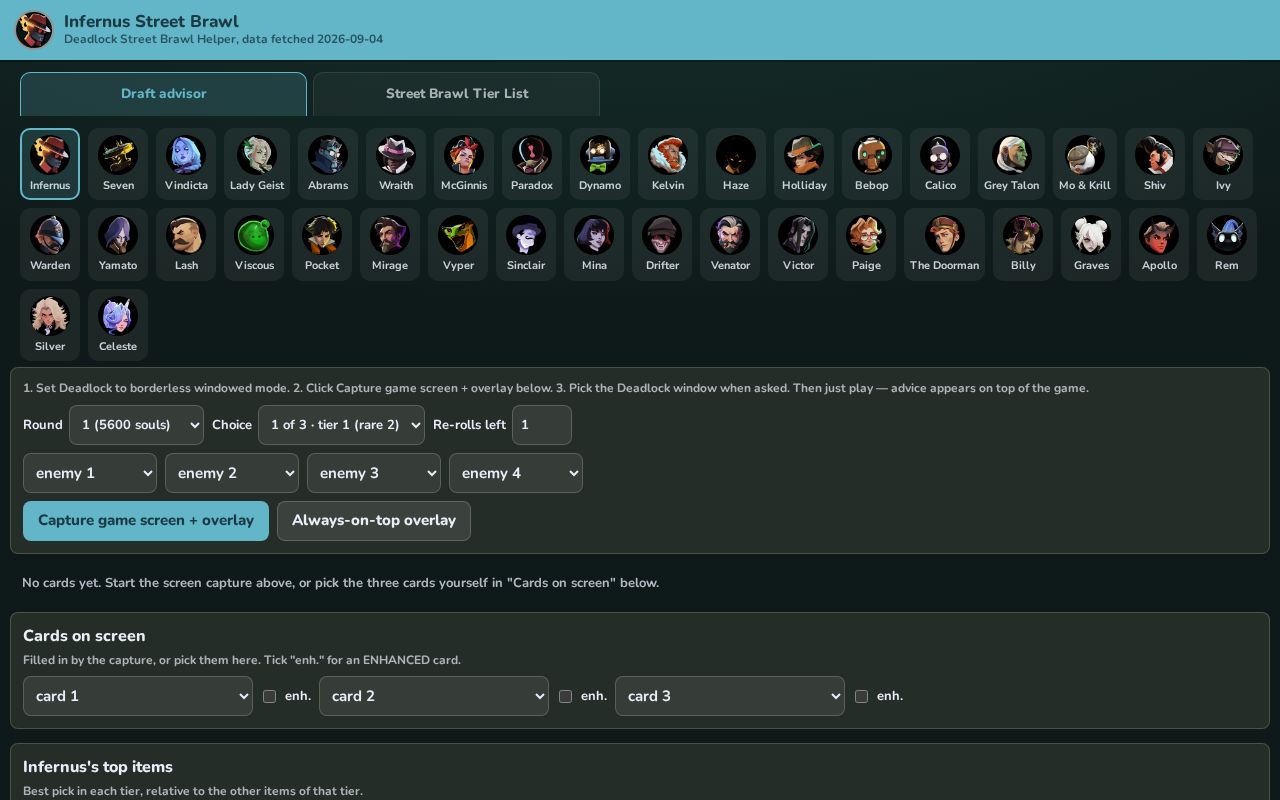1280x800 pixels.
Task: Click the Wraith hero portrait
Action: [x=396, y=164]
